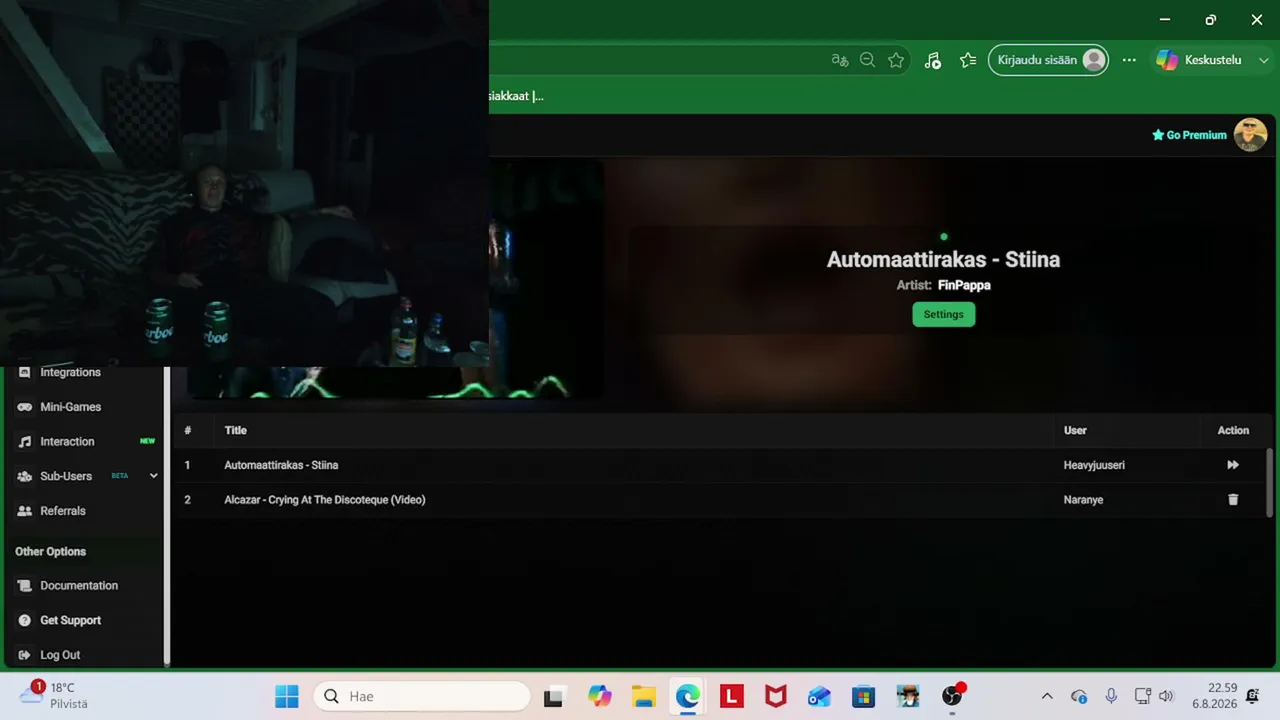
Task: Open the Settings button under FinPappa
Action: (943, 314)
